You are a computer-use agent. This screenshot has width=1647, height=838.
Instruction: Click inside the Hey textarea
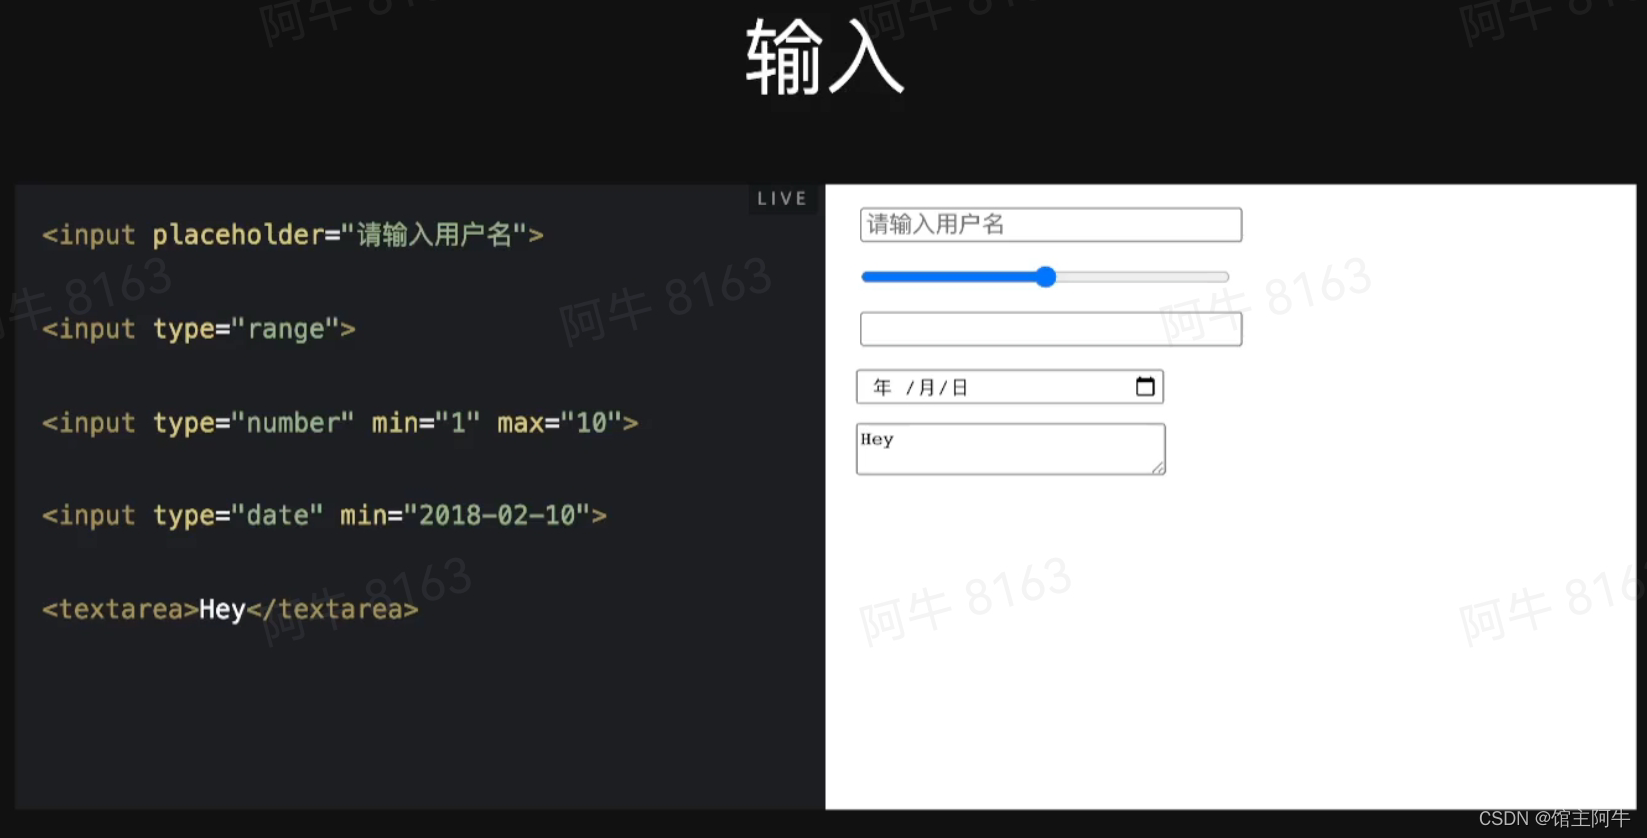click(1010, 449)
